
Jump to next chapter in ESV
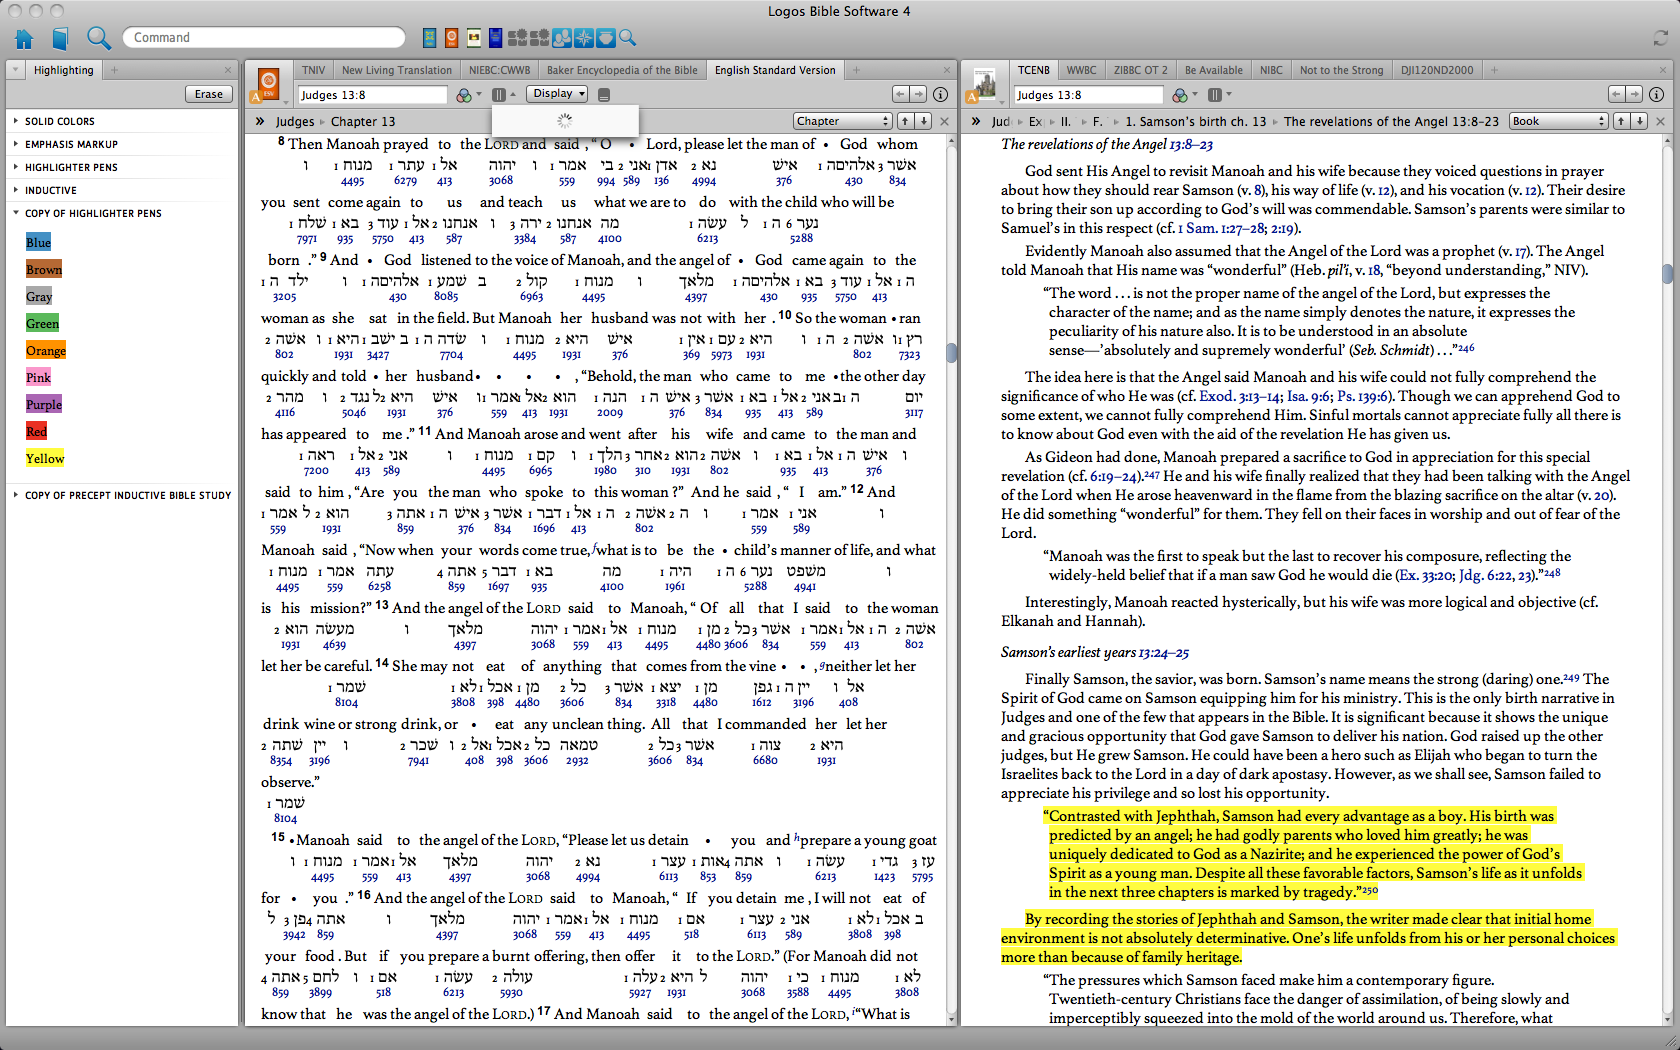pos(924,121)
